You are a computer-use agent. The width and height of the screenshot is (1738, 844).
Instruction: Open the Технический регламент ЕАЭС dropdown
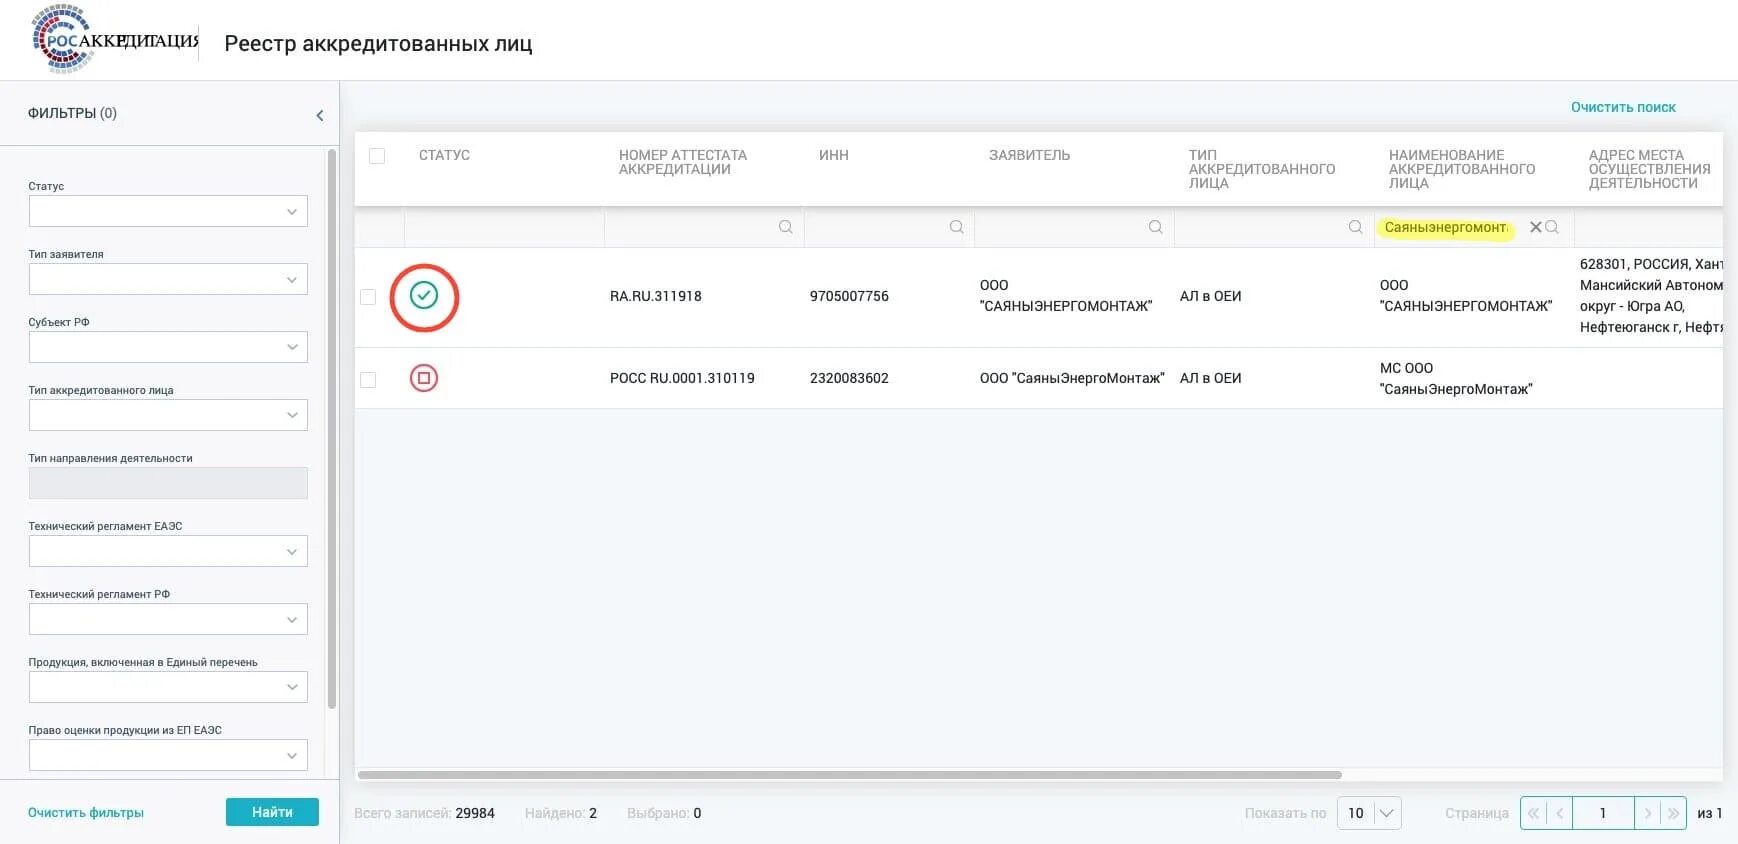(x=168, y=551)
